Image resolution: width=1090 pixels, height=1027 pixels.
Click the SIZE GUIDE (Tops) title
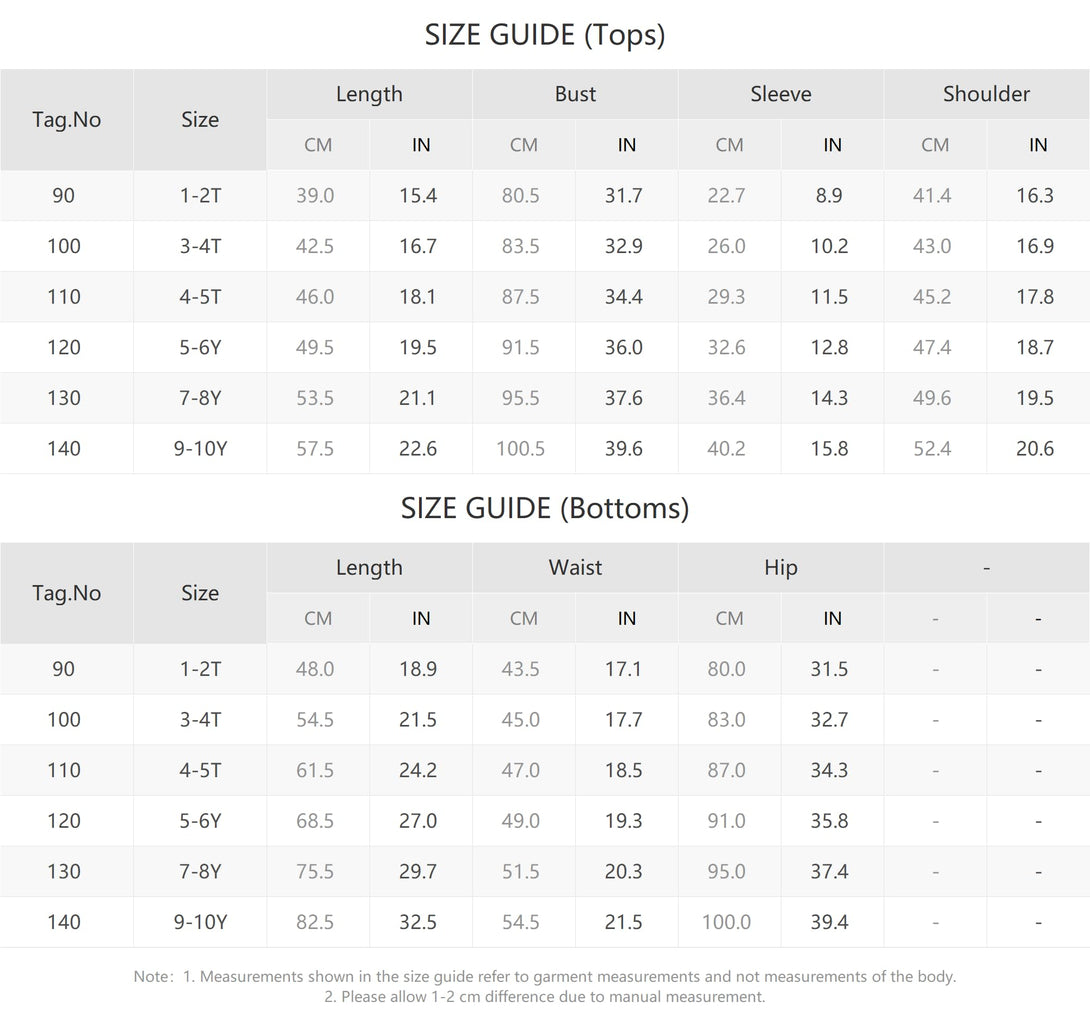[545, 35]
